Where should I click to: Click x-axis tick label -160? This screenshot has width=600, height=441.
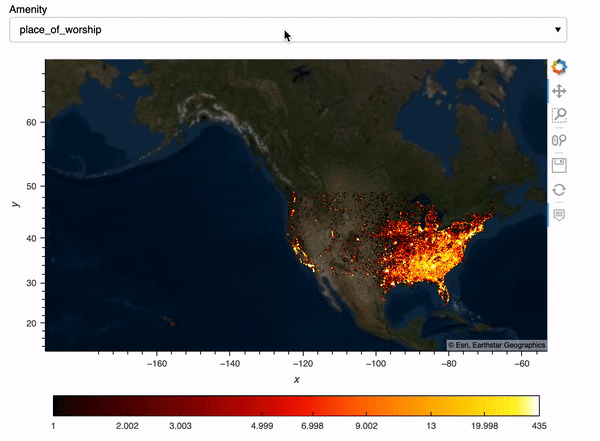coord(157,364)
